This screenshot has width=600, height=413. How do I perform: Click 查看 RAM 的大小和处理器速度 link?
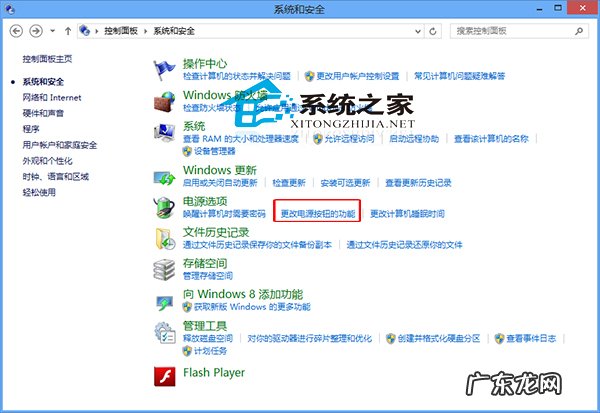click(241, 139)
